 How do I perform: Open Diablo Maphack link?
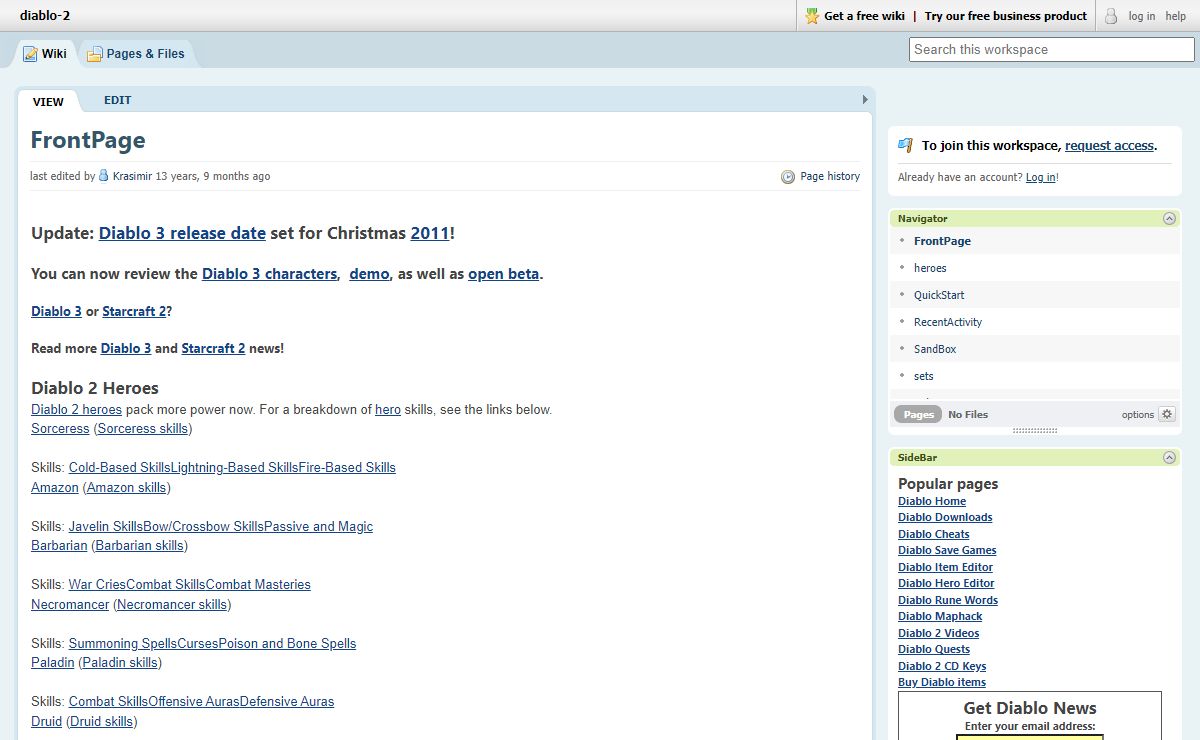(x=940, y=616)
